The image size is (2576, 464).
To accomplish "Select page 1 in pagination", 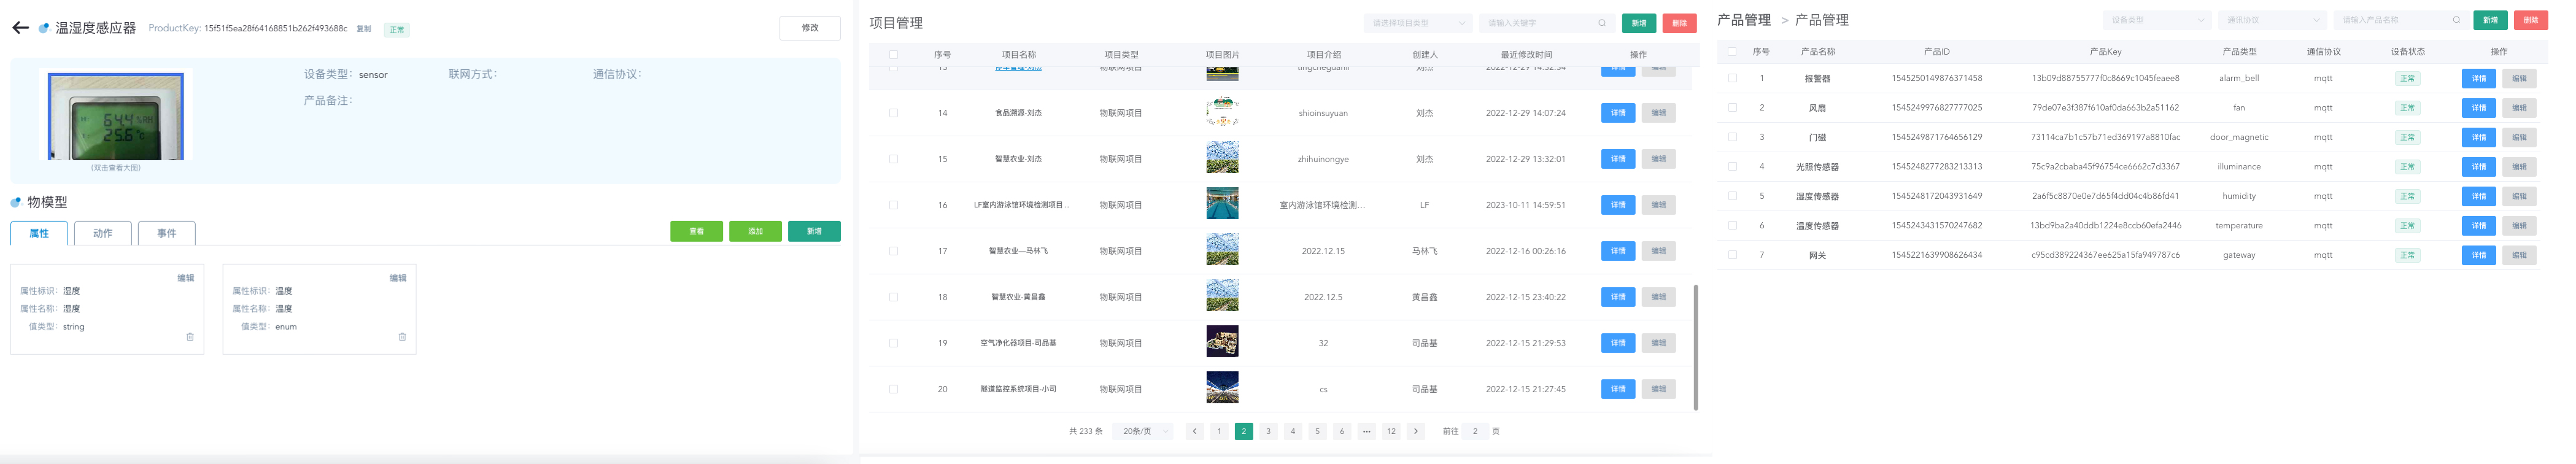I will (x=1219, y=431).
